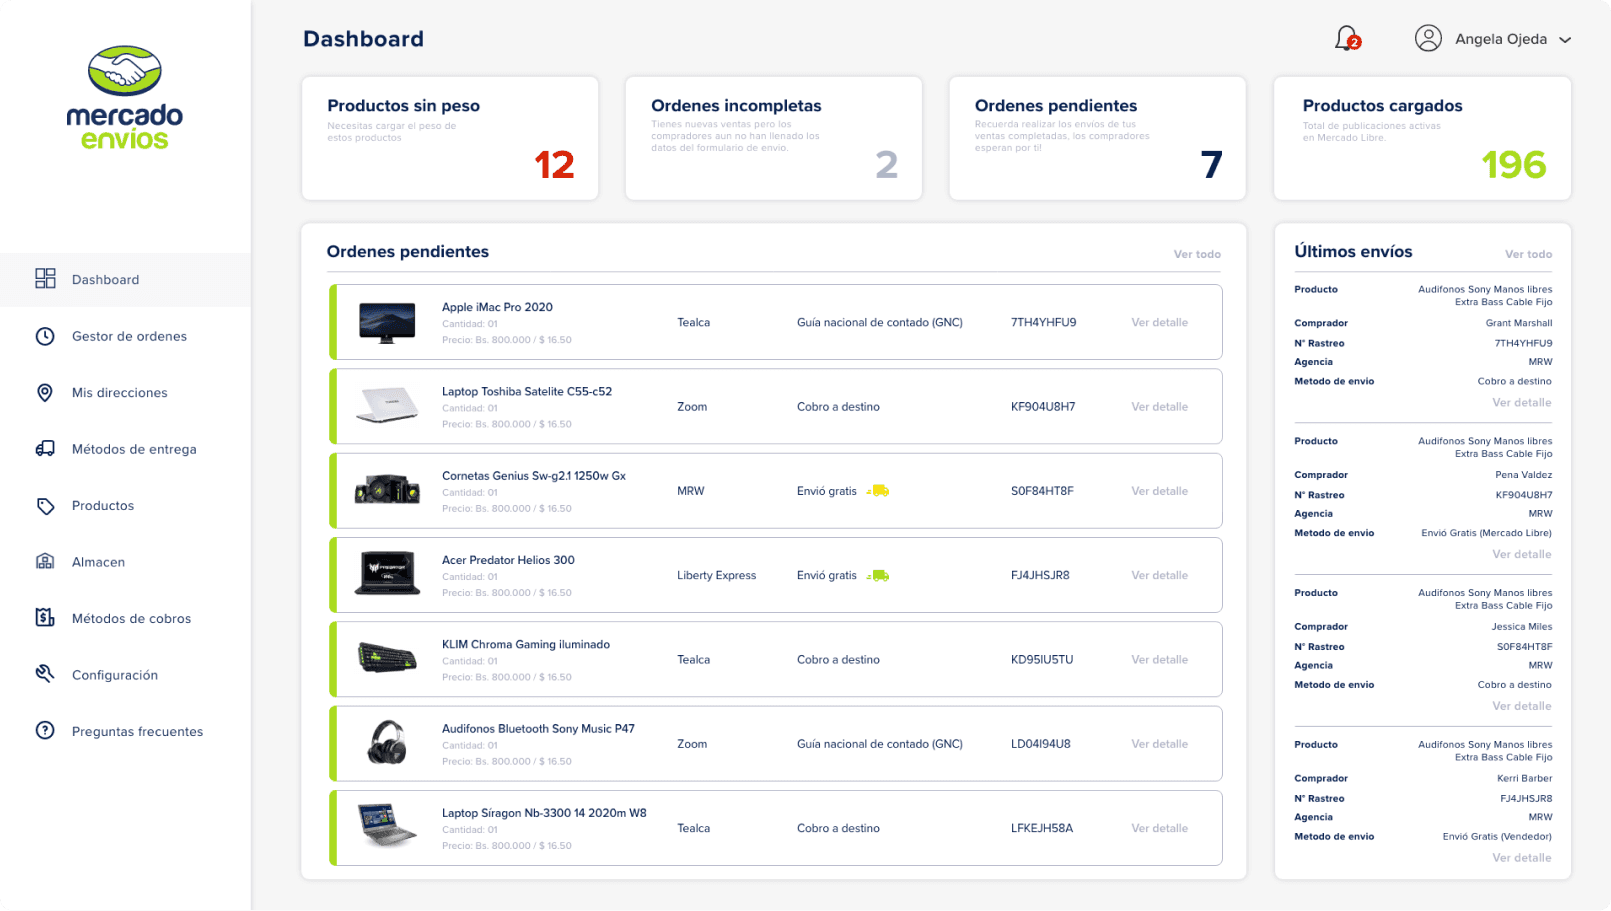The width and height of the screenshot is (1611, 911).
Task: Open Ordenes incompletas card
Action: [774, 138]
